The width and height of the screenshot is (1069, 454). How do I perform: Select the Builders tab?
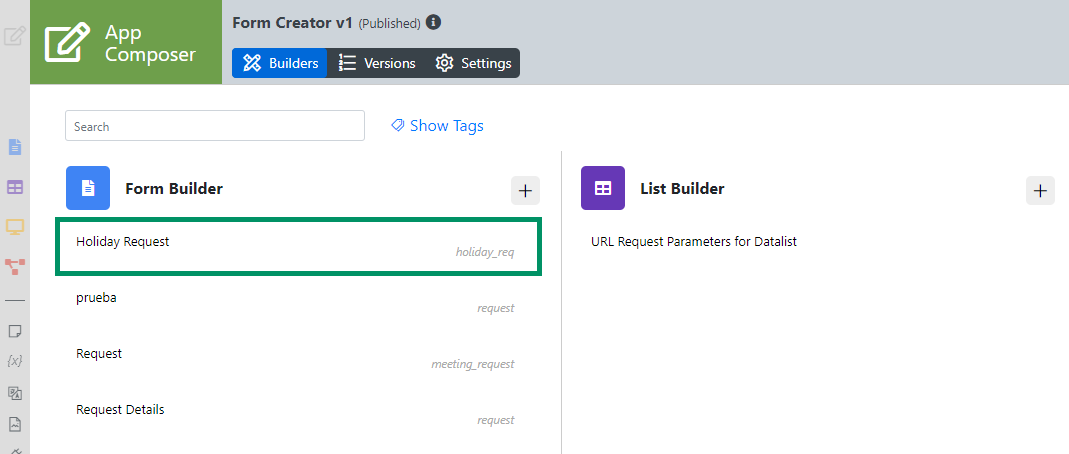pyautogui.click(x=280, y=63)
